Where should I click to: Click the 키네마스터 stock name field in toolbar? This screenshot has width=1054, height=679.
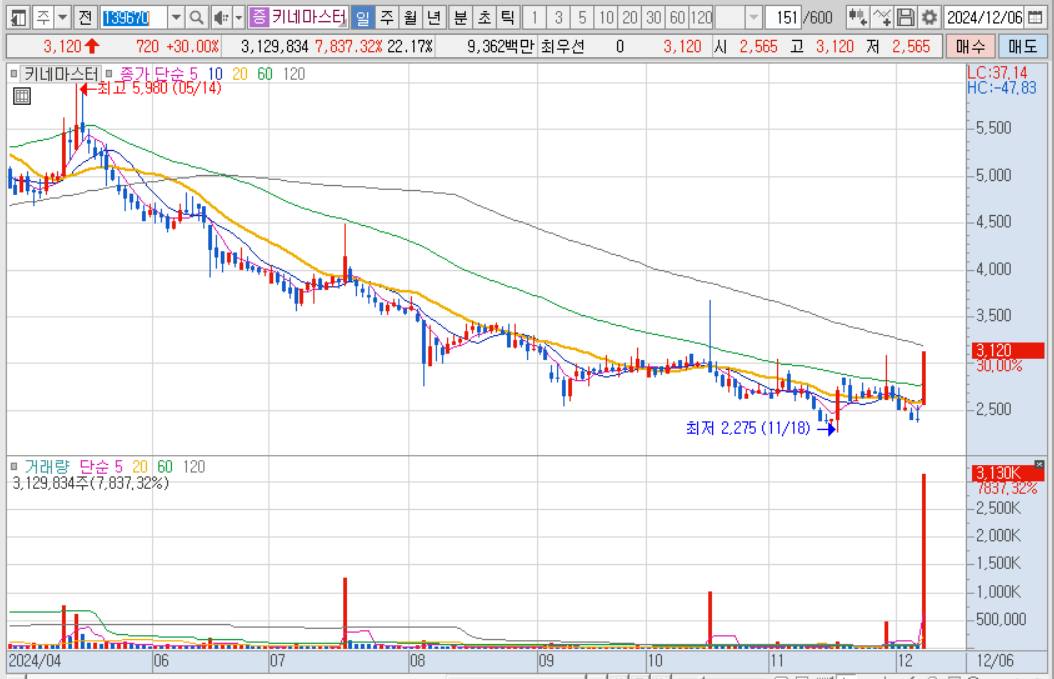click(309, 17)
